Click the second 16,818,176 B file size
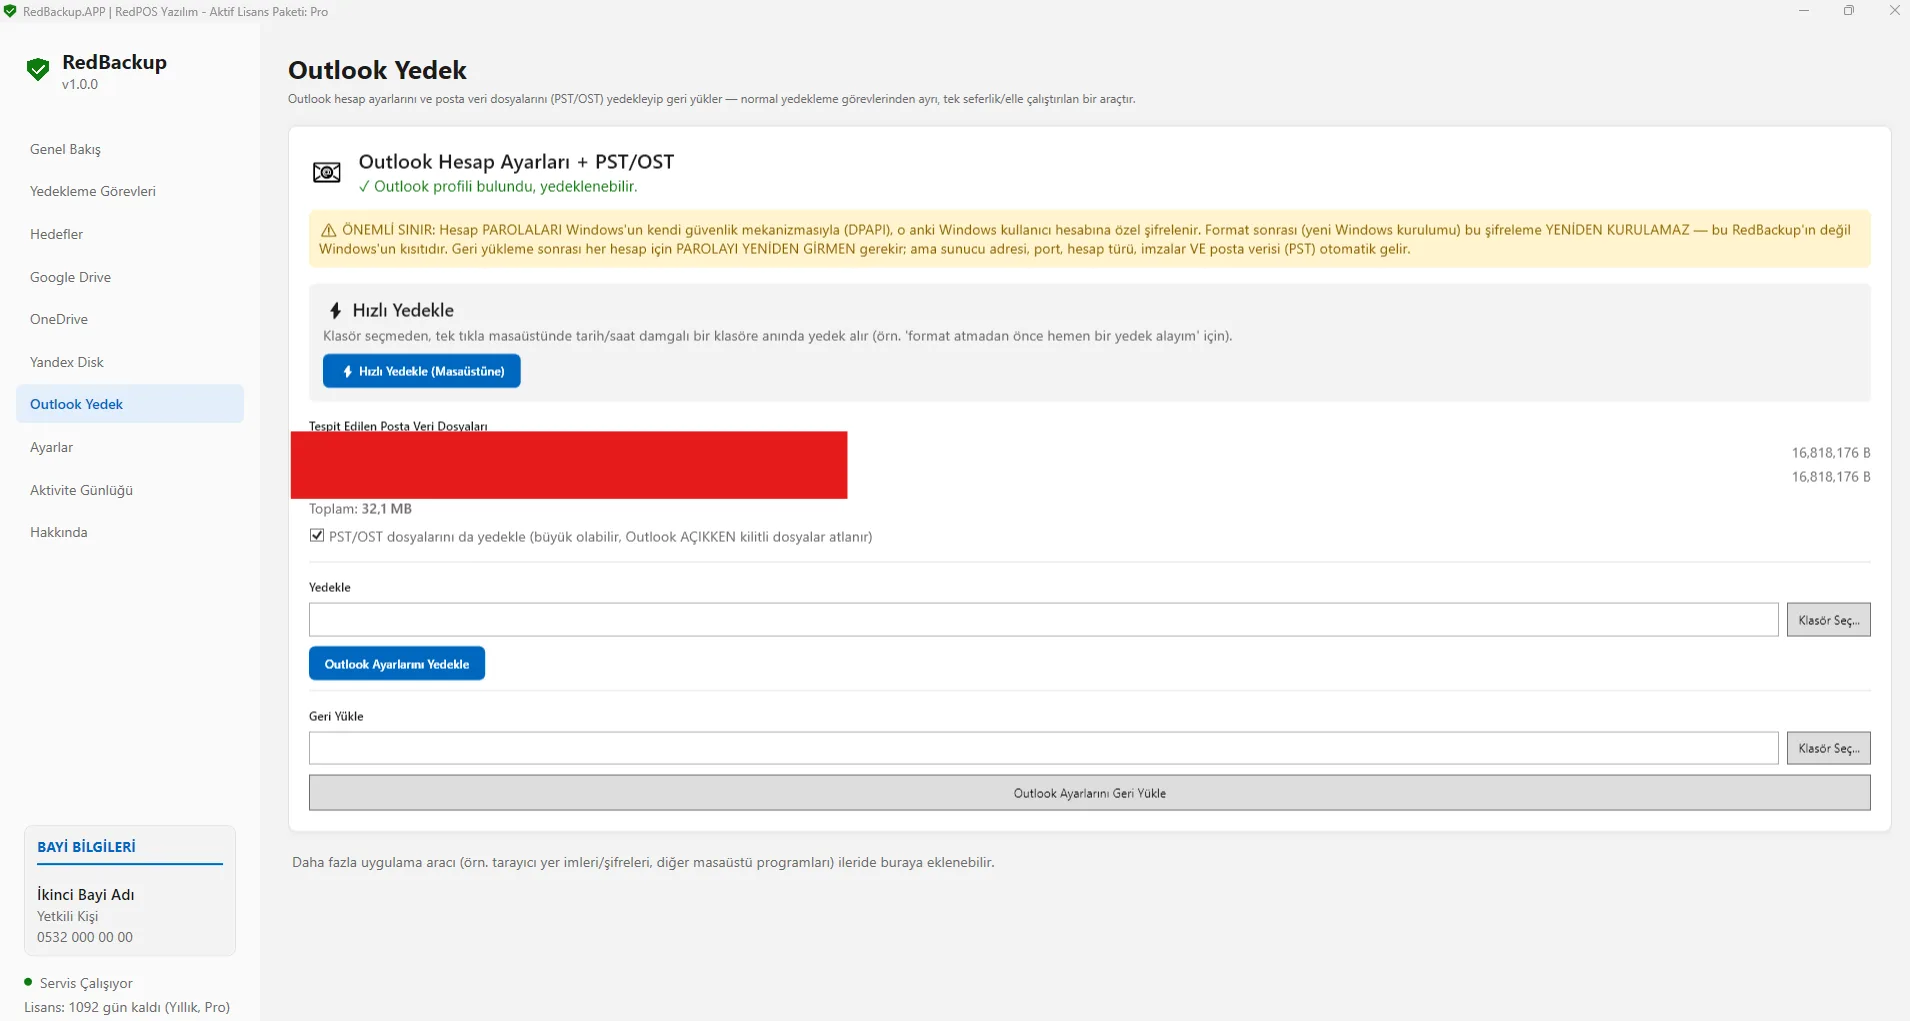 tap(1830, 477)
